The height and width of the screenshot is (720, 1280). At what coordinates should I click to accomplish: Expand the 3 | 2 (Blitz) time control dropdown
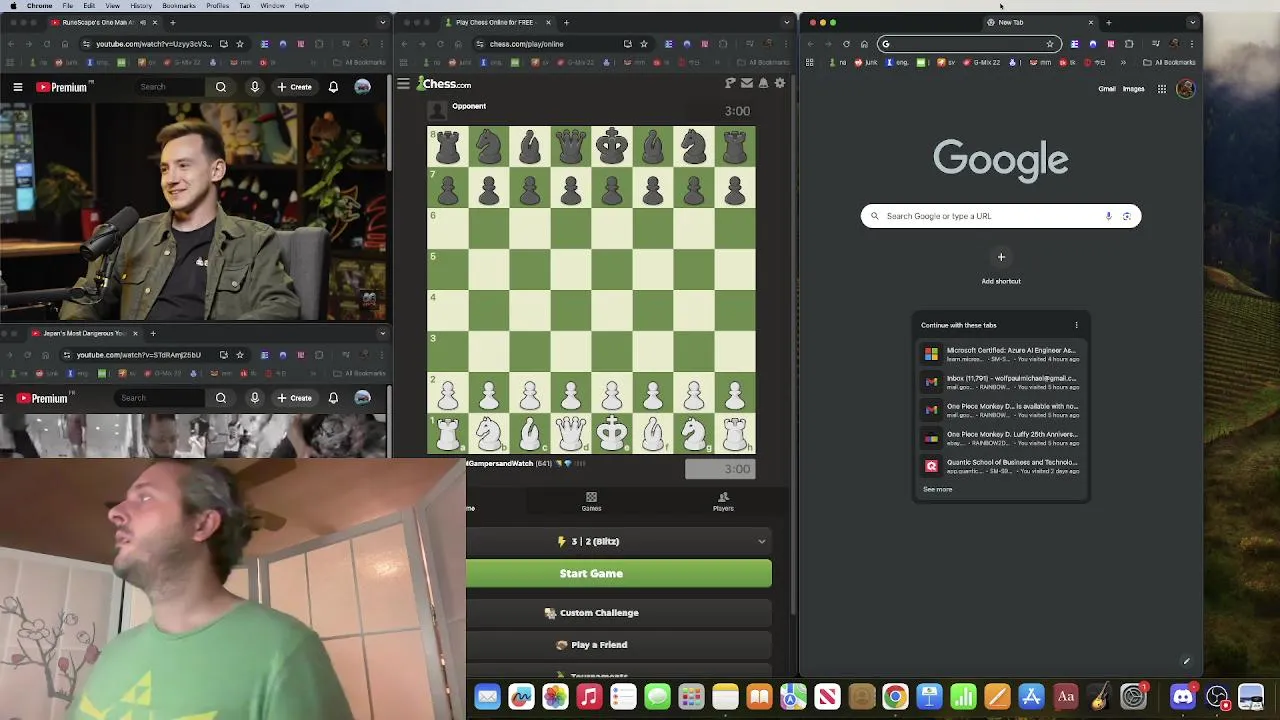pos(619,541)
